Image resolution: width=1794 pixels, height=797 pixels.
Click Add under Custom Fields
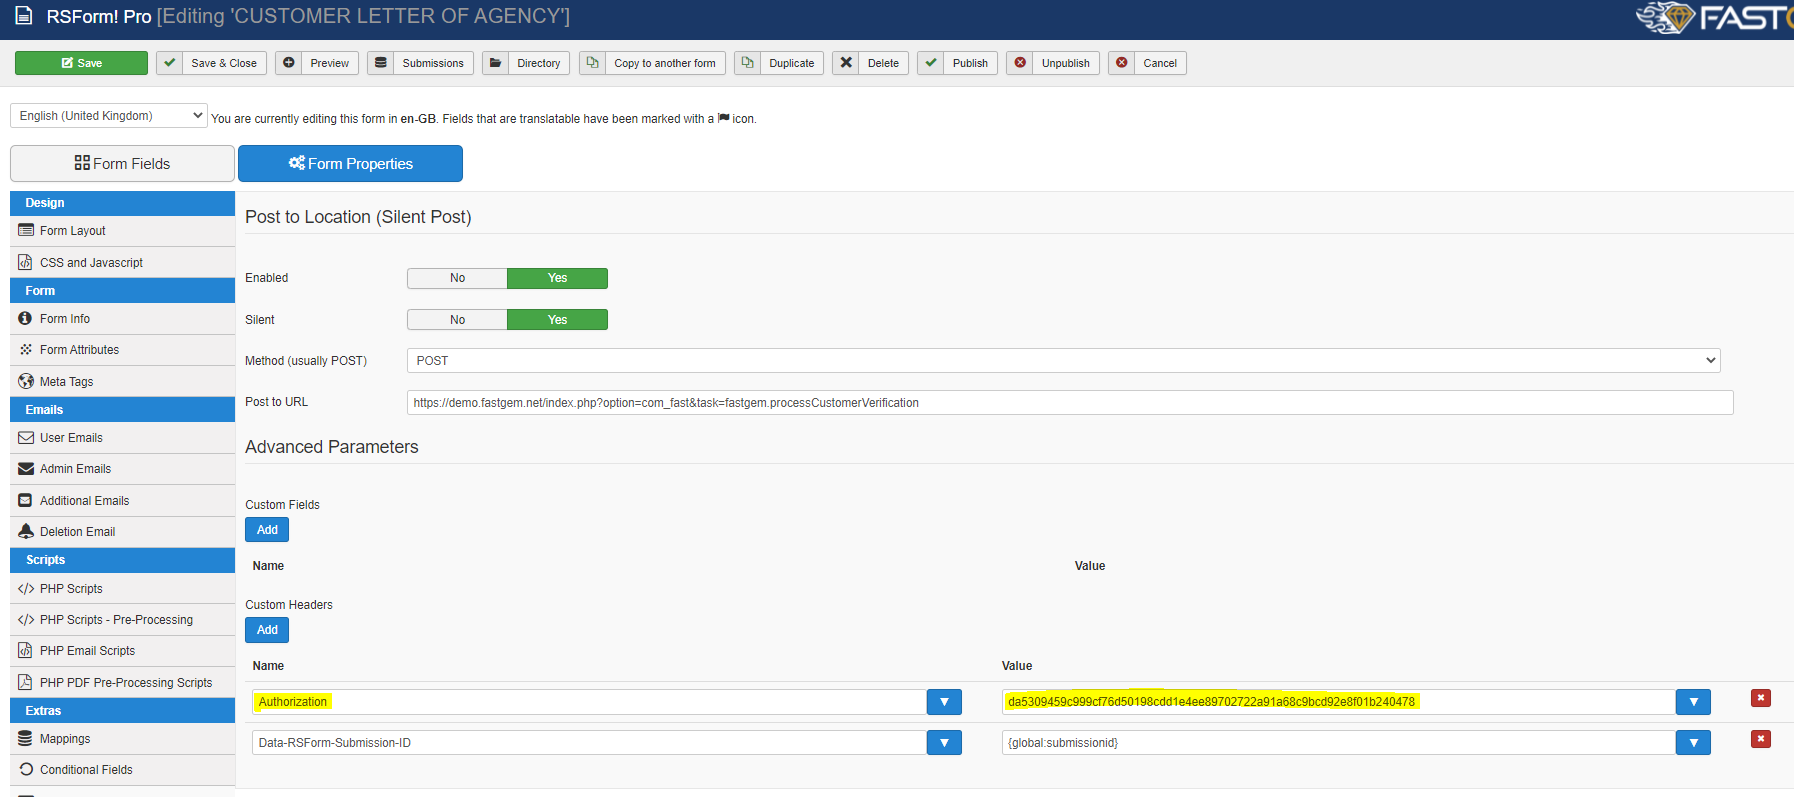pyautogui.click(x=267, y=530)
